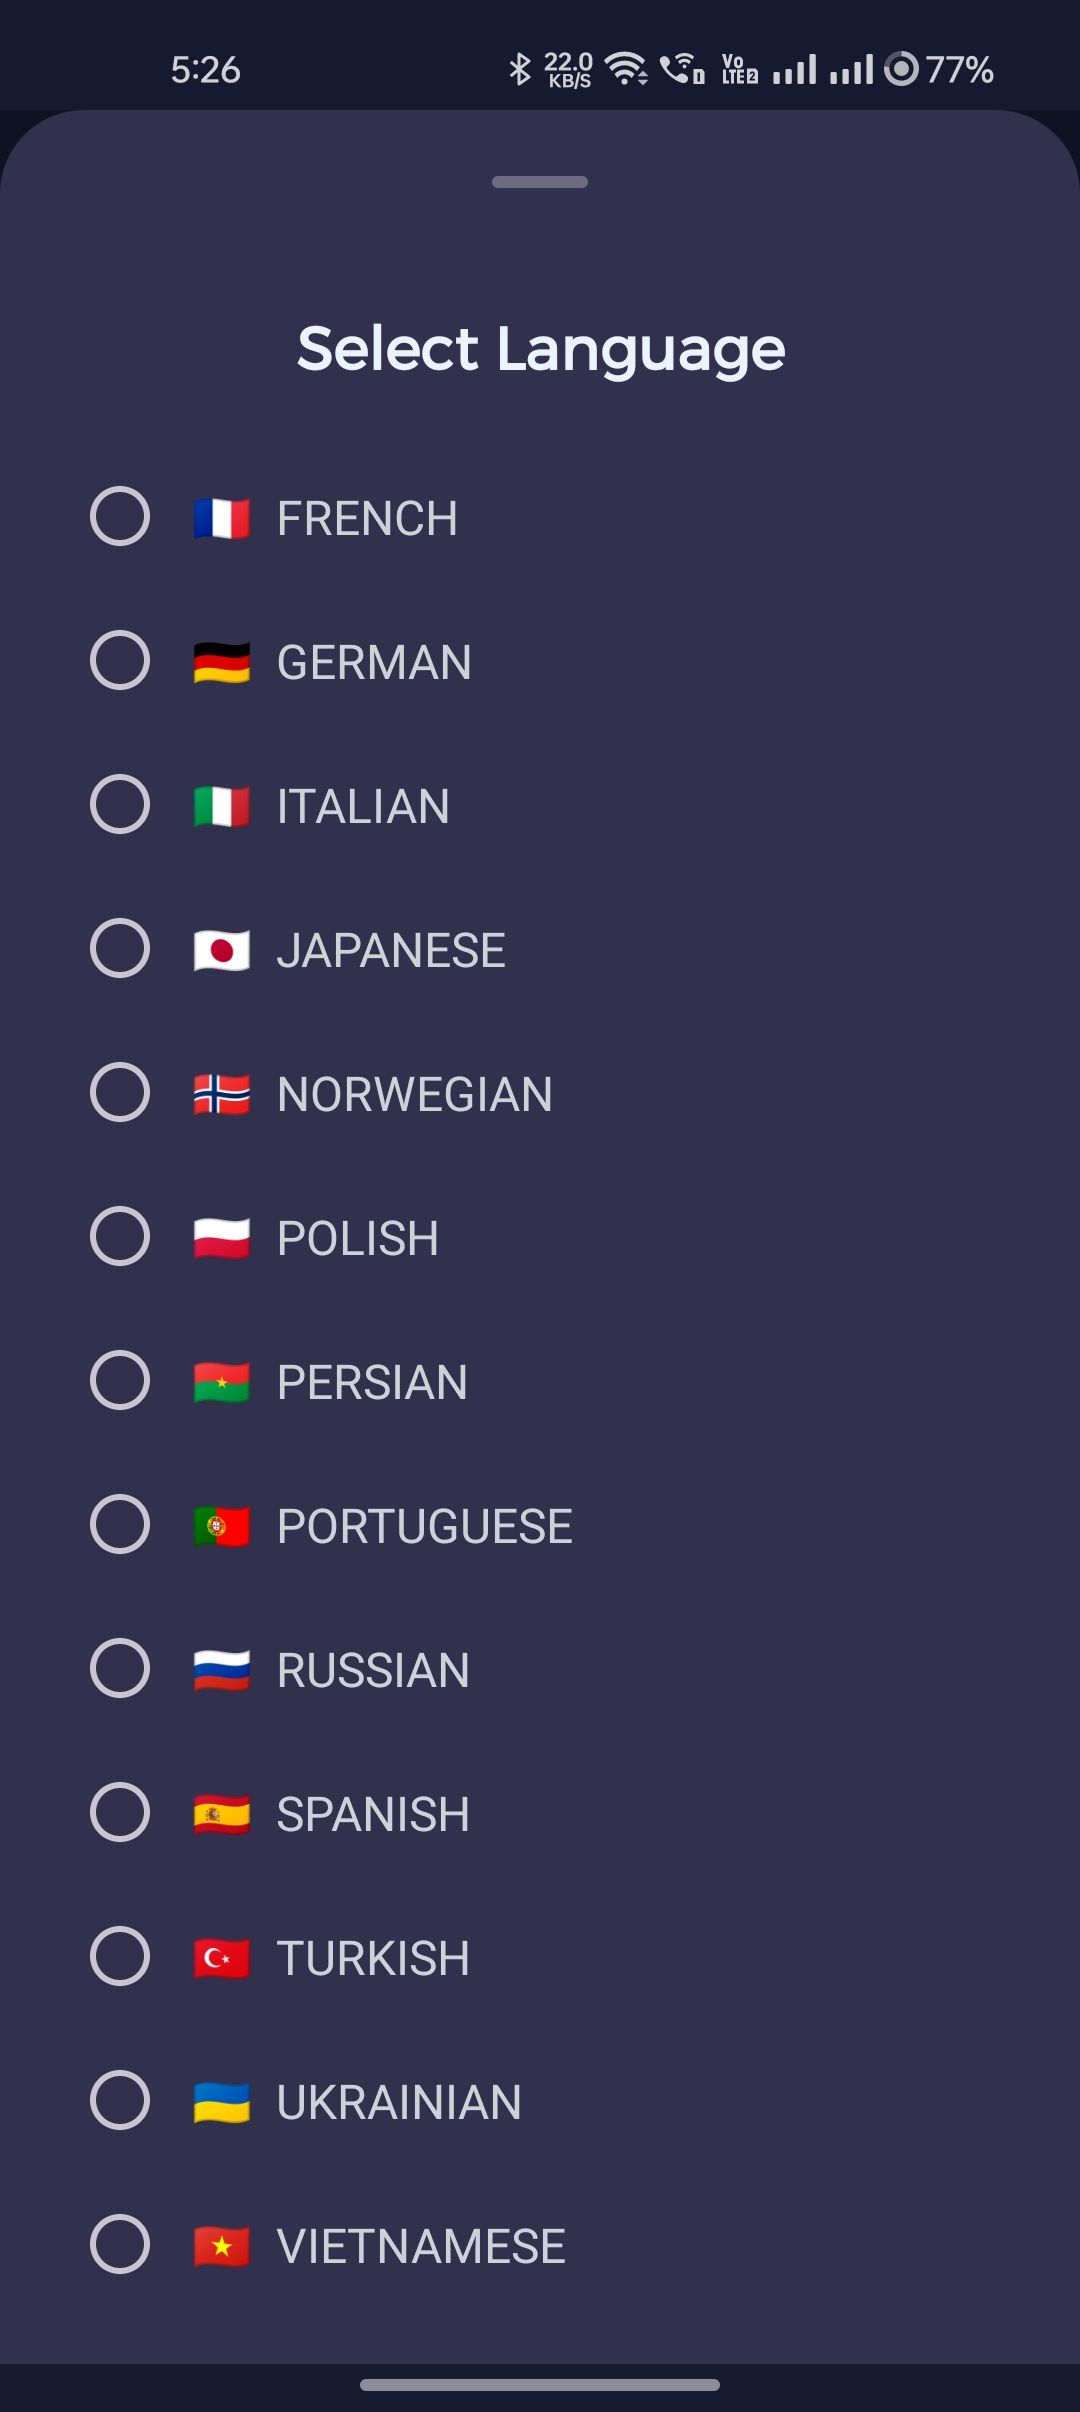
Task: Tap the bottom sheet drag handle
Action: [x=540, y=182]
